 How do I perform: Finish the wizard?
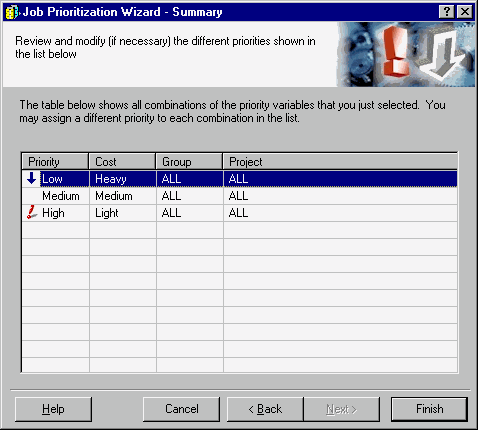[x=429, y=409]
